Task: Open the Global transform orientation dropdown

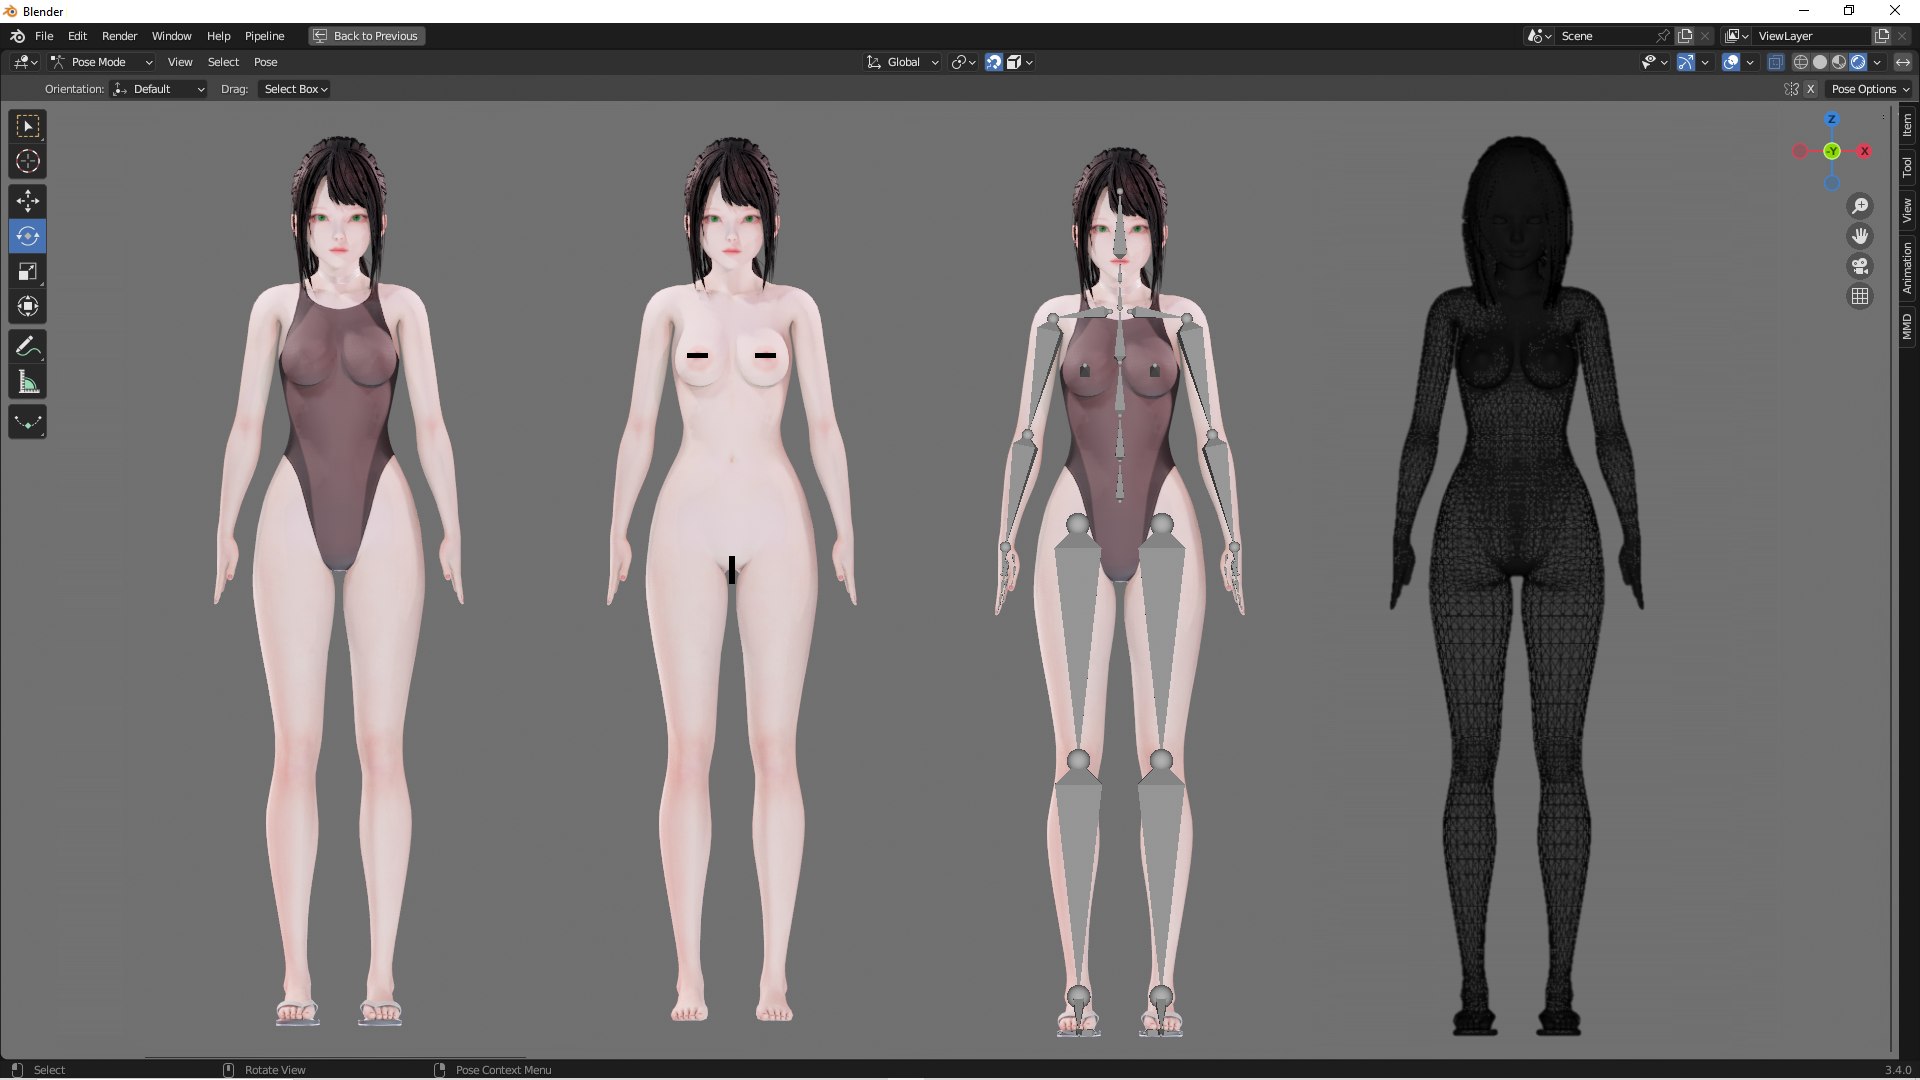Action: click(903, 62)
